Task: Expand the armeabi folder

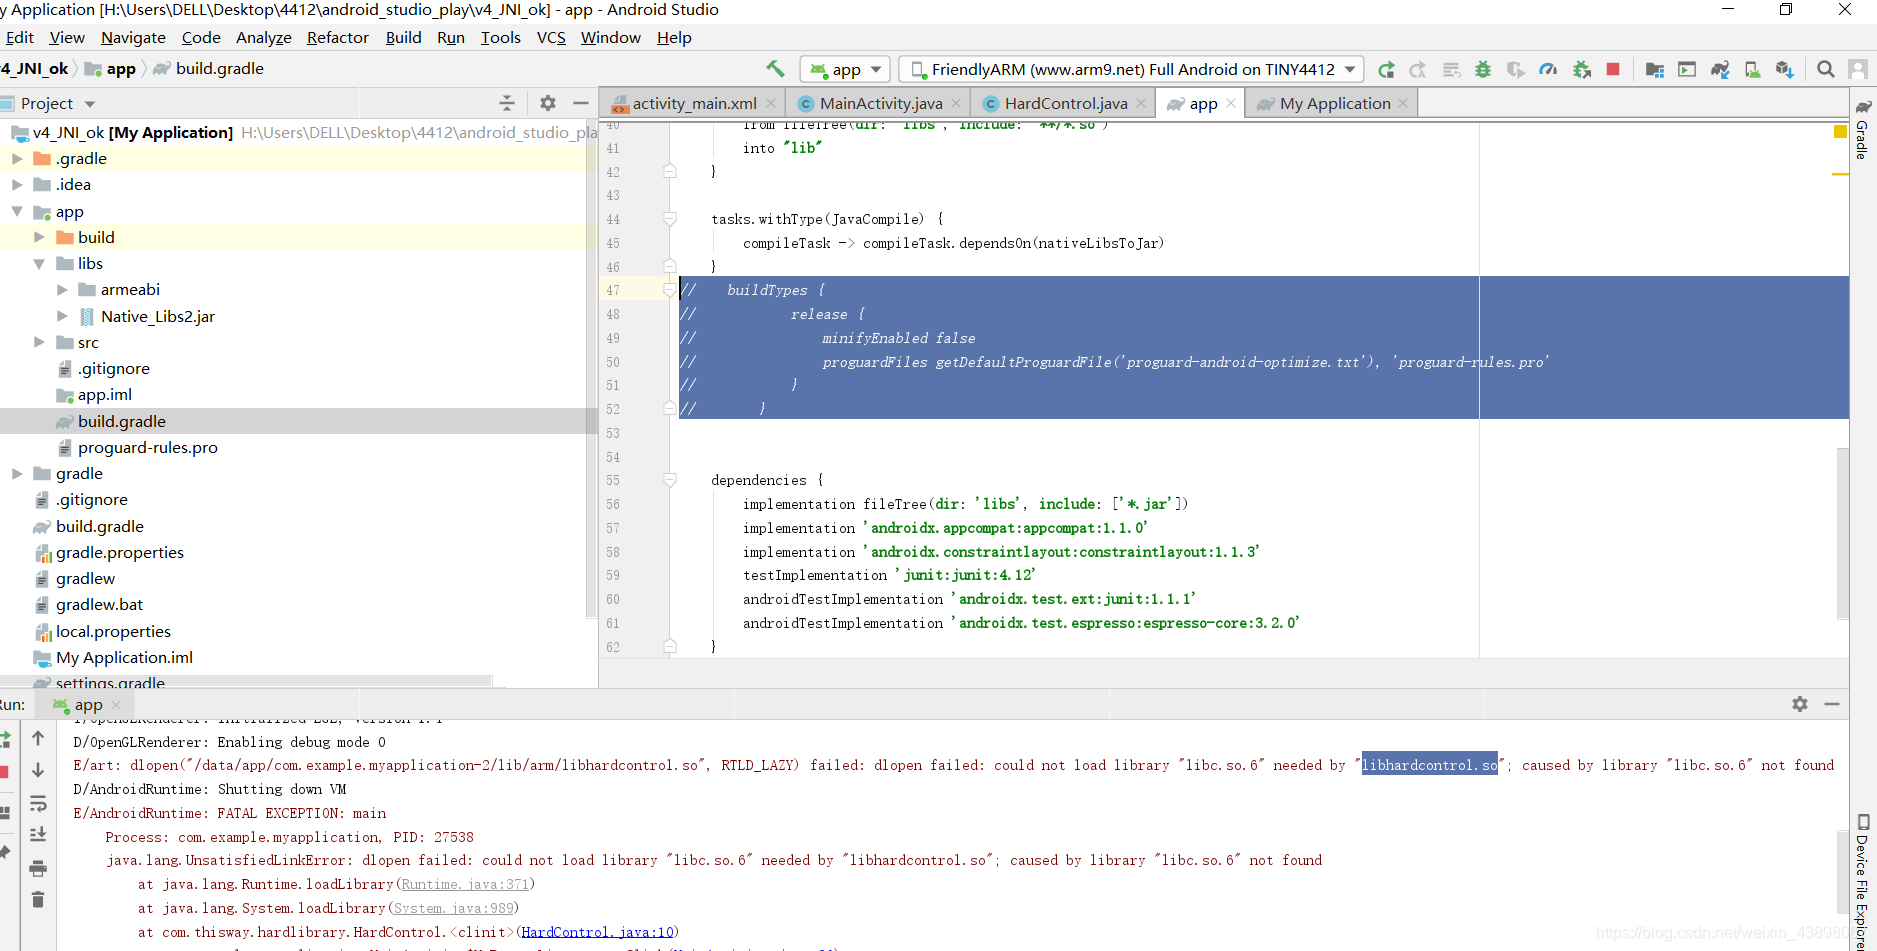Action: point(62,289)
